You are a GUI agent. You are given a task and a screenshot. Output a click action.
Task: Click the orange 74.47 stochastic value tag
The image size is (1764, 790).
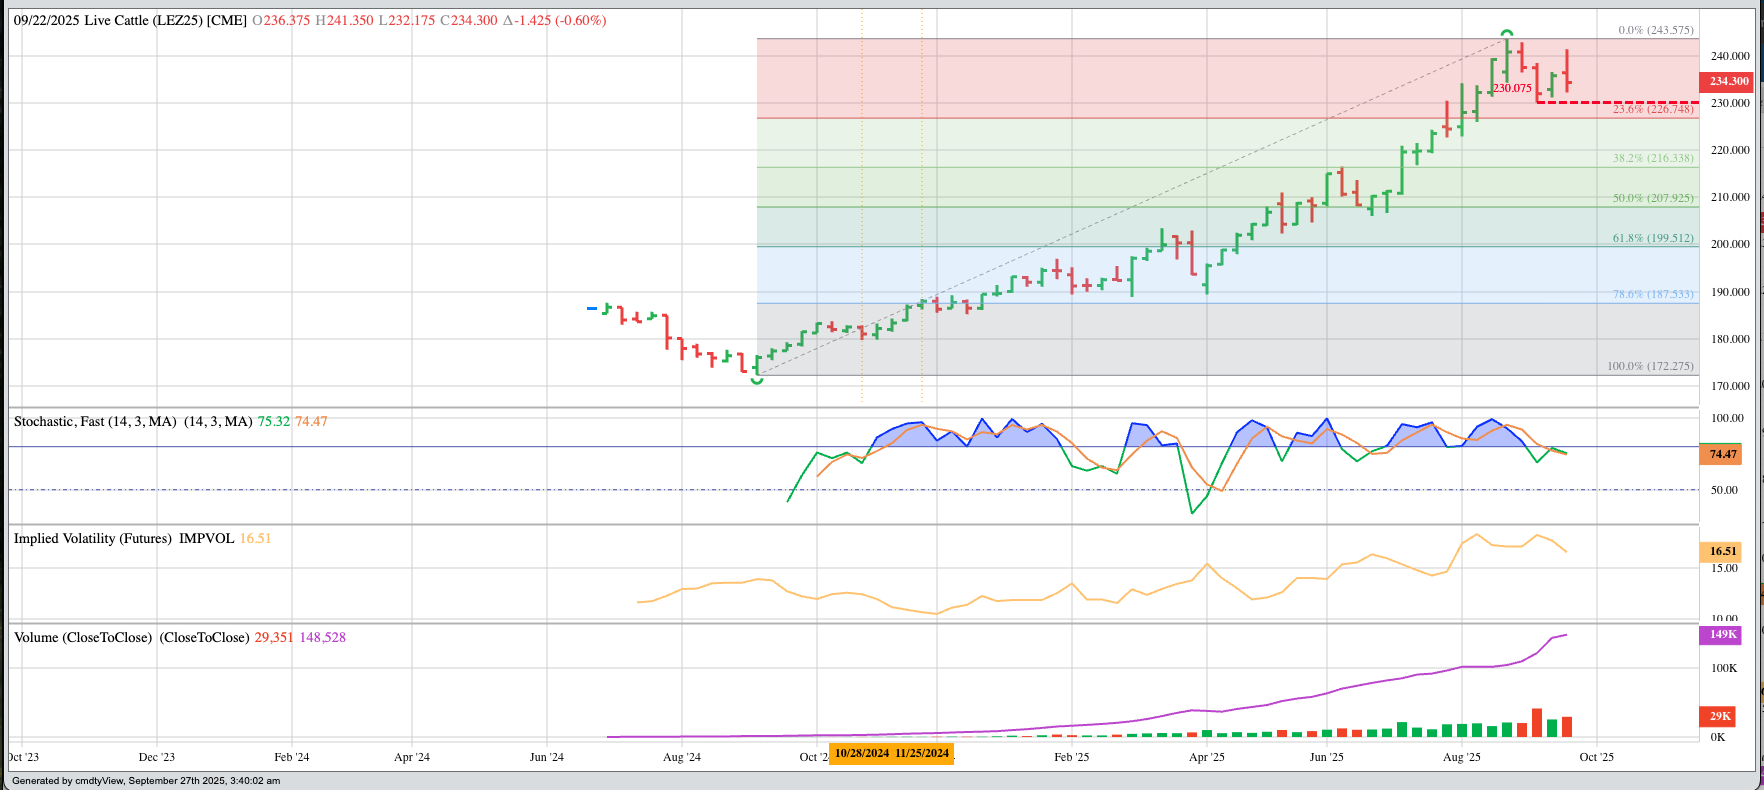point(1722,454)
